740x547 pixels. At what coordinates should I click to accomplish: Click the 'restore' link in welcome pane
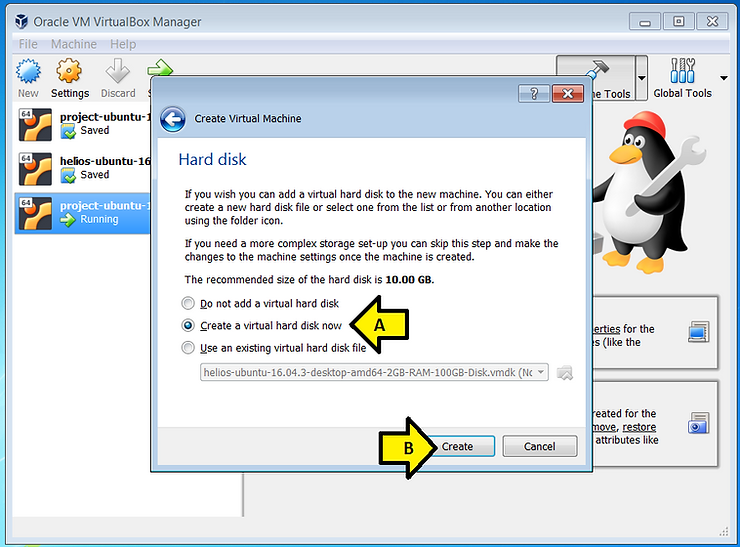coord(639,427)
